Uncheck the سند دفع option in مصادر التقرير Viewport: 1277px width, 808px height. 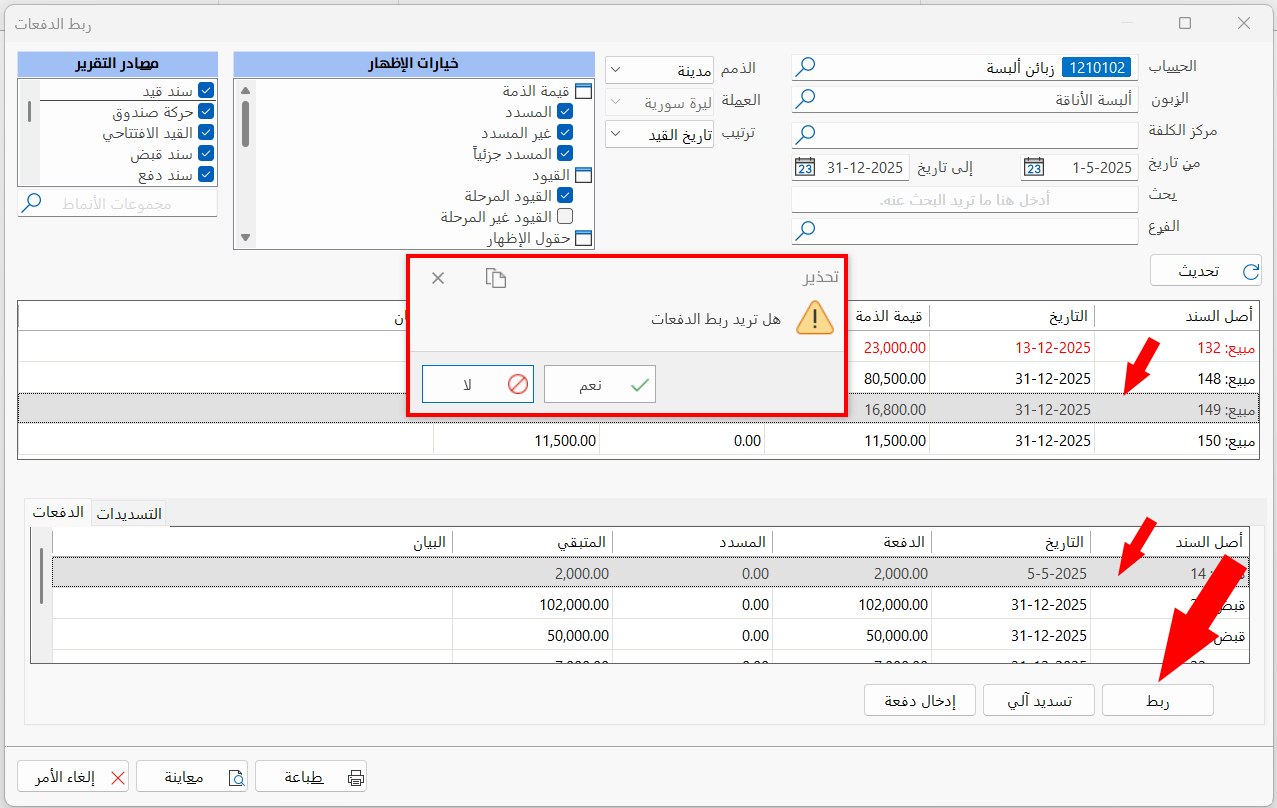pyautogui.click(x=205, y=174)
